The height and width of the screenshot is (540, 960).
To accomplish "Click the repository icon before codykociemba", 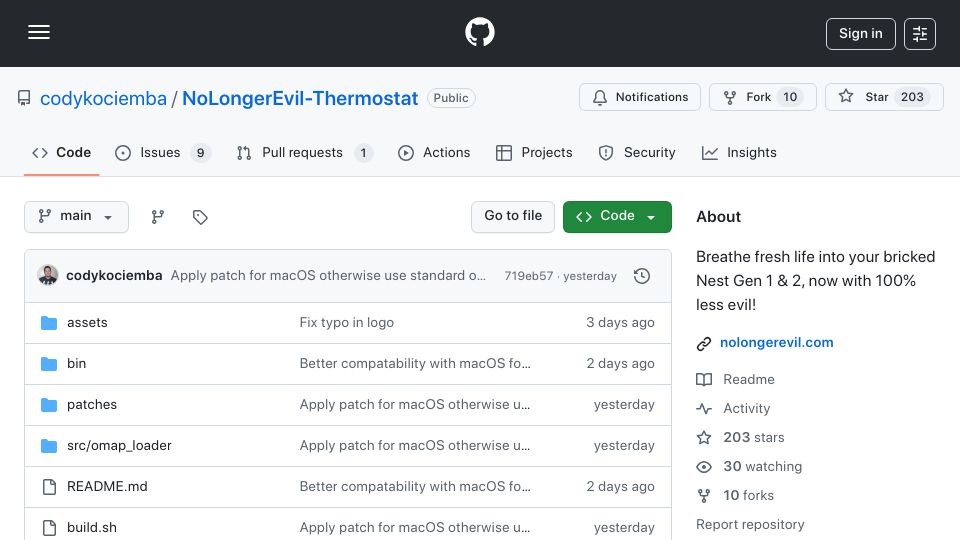I will [x=24, y=98].
